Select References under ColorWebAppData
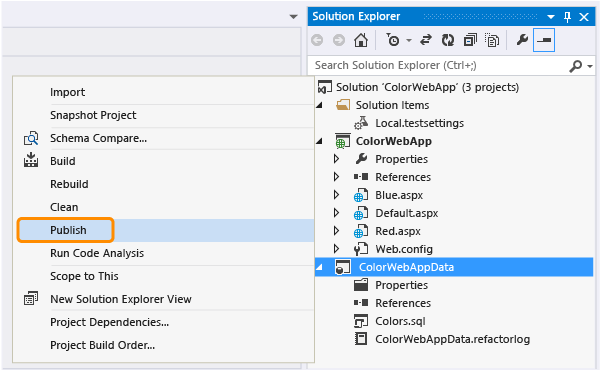Viewport: 600px width, 370px height. 403,303
